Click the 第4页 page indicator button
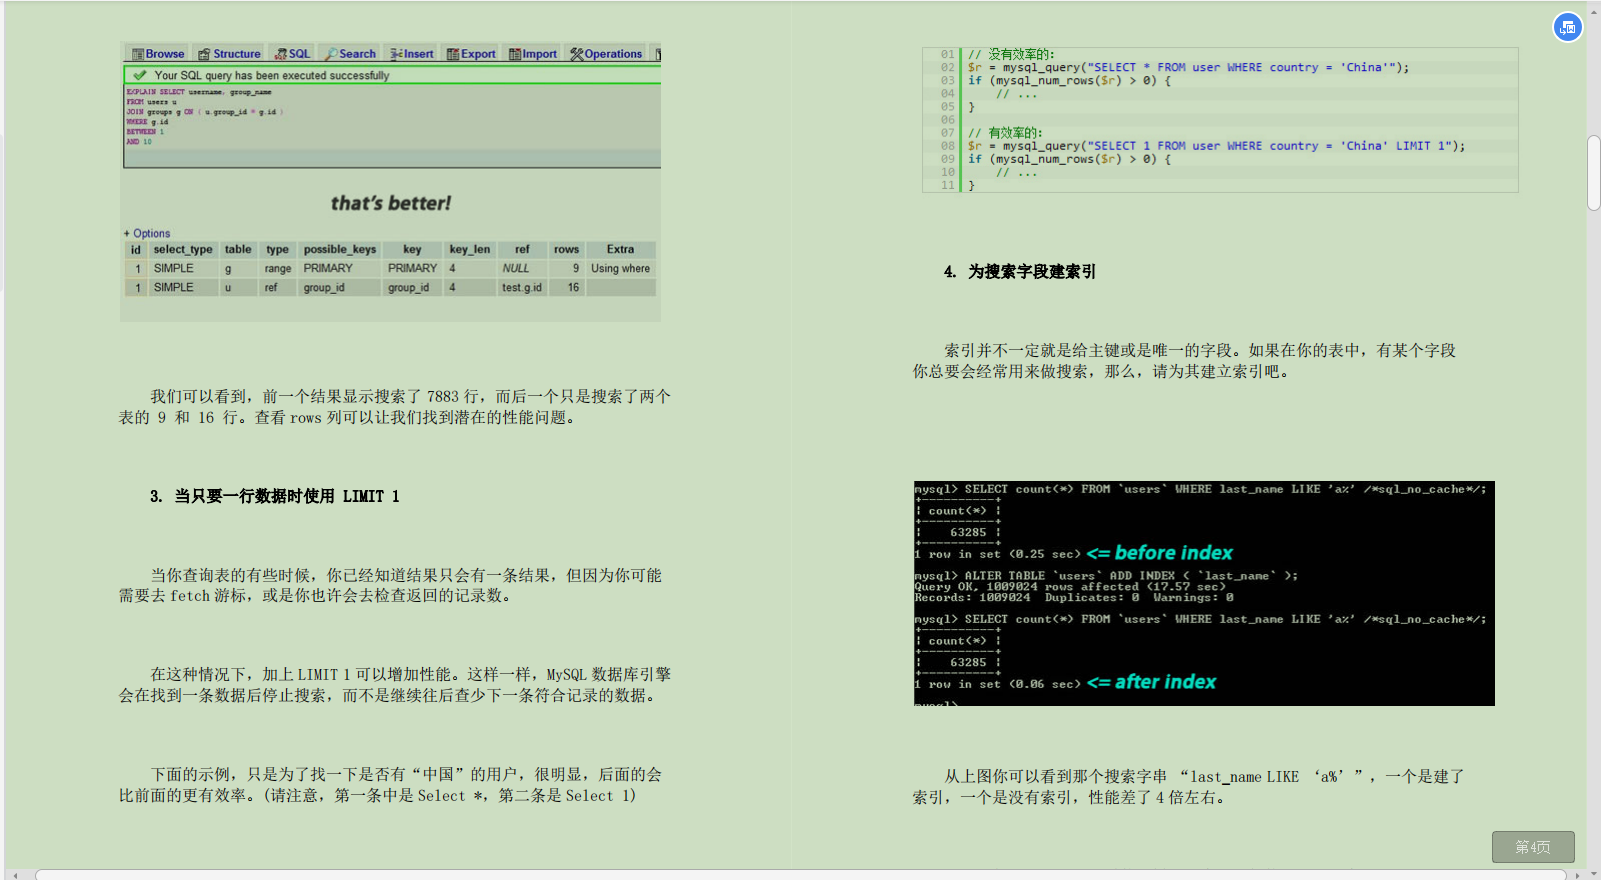Screen dimensions: 1601x880 click(x=1533, y=847)
